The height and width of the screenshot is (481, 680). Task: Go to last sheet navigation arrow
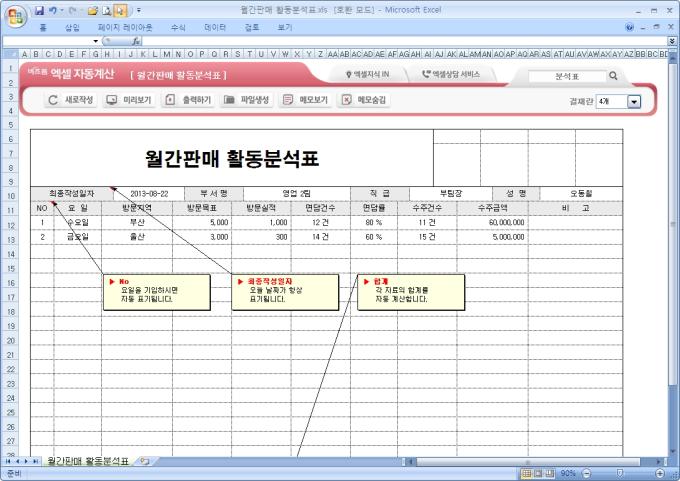[x=35, y=461]
